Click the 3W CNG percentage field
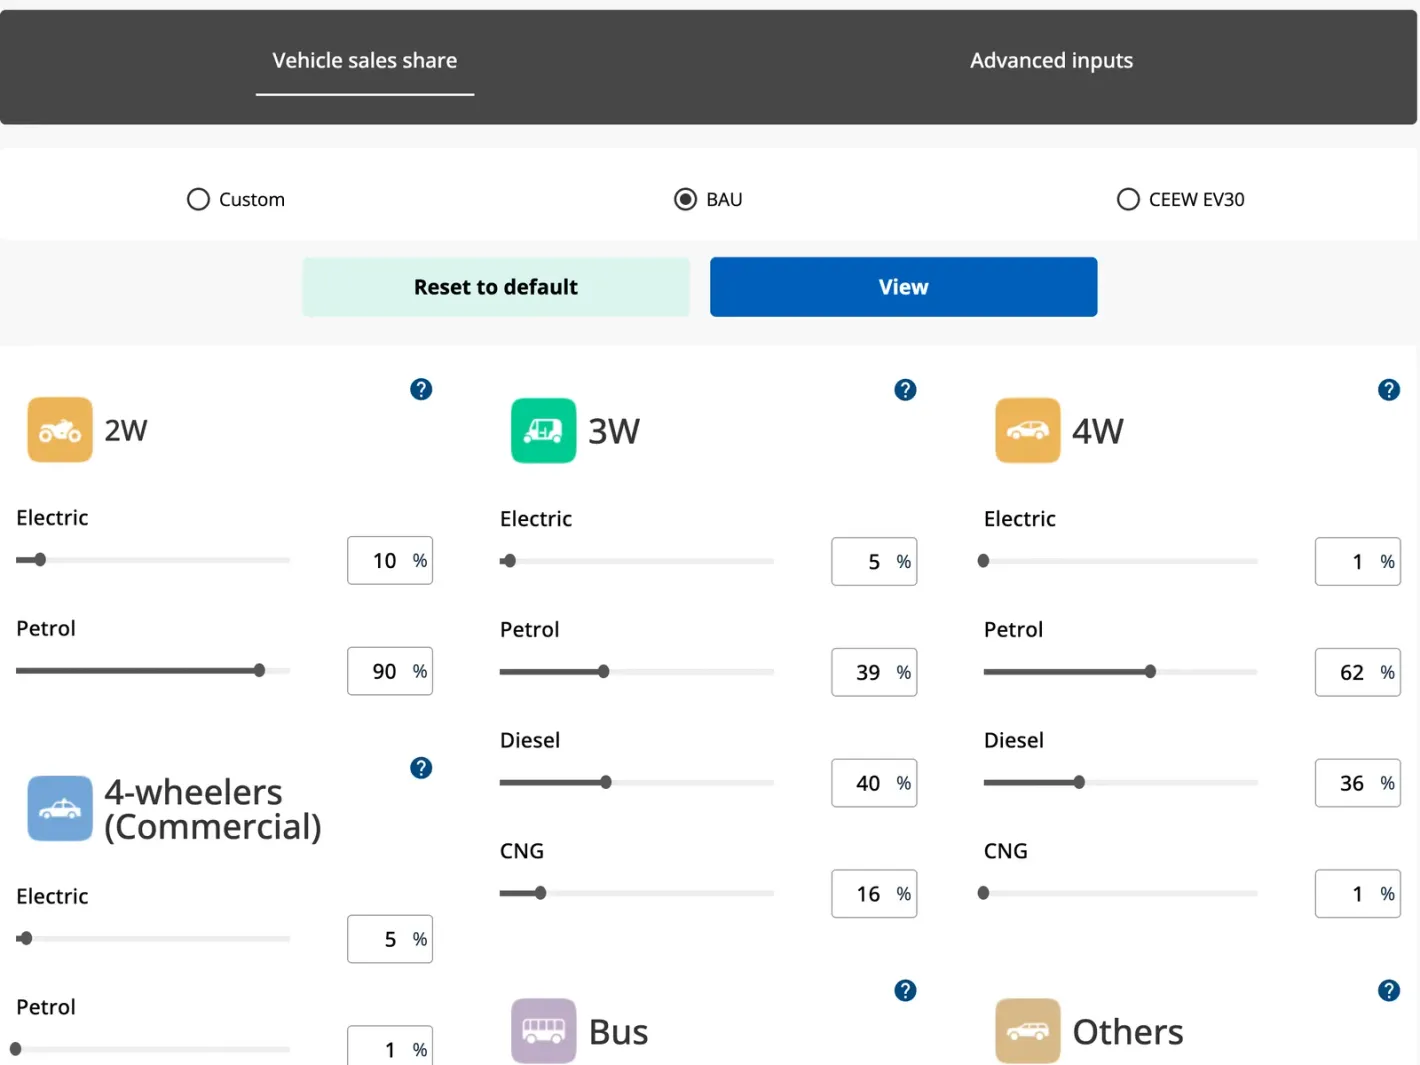Viewport: 1420px width, 1065px height. (874, 893)
